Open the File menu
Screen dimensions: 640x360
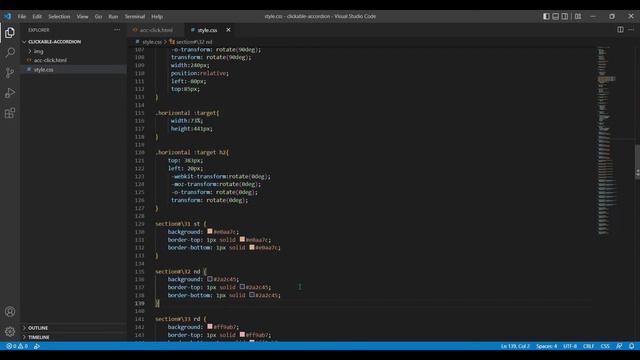pyautogui.click(x=22, y=16)
